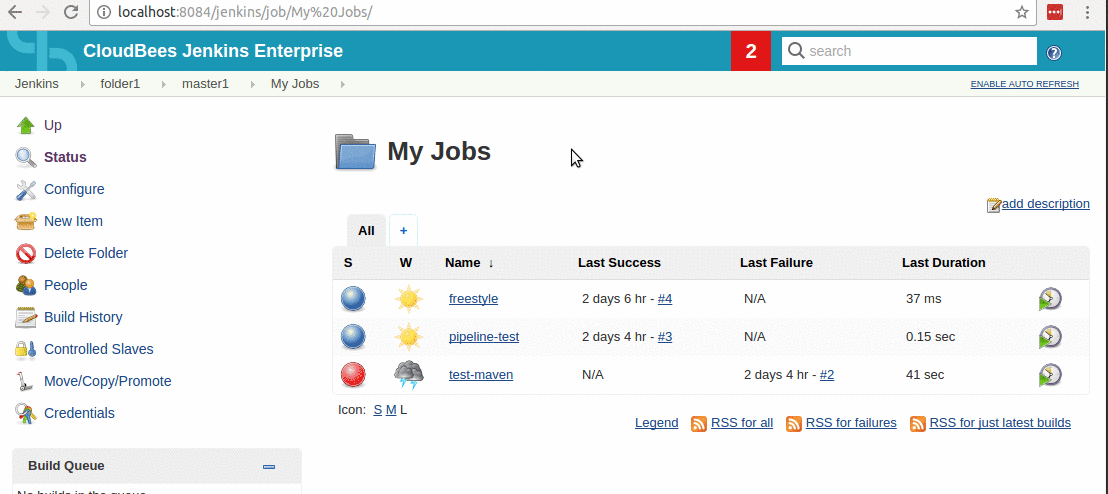This screenshot has height=494, width=1108.
Task: Go back using browser back arrow
Action: point(14,12)
